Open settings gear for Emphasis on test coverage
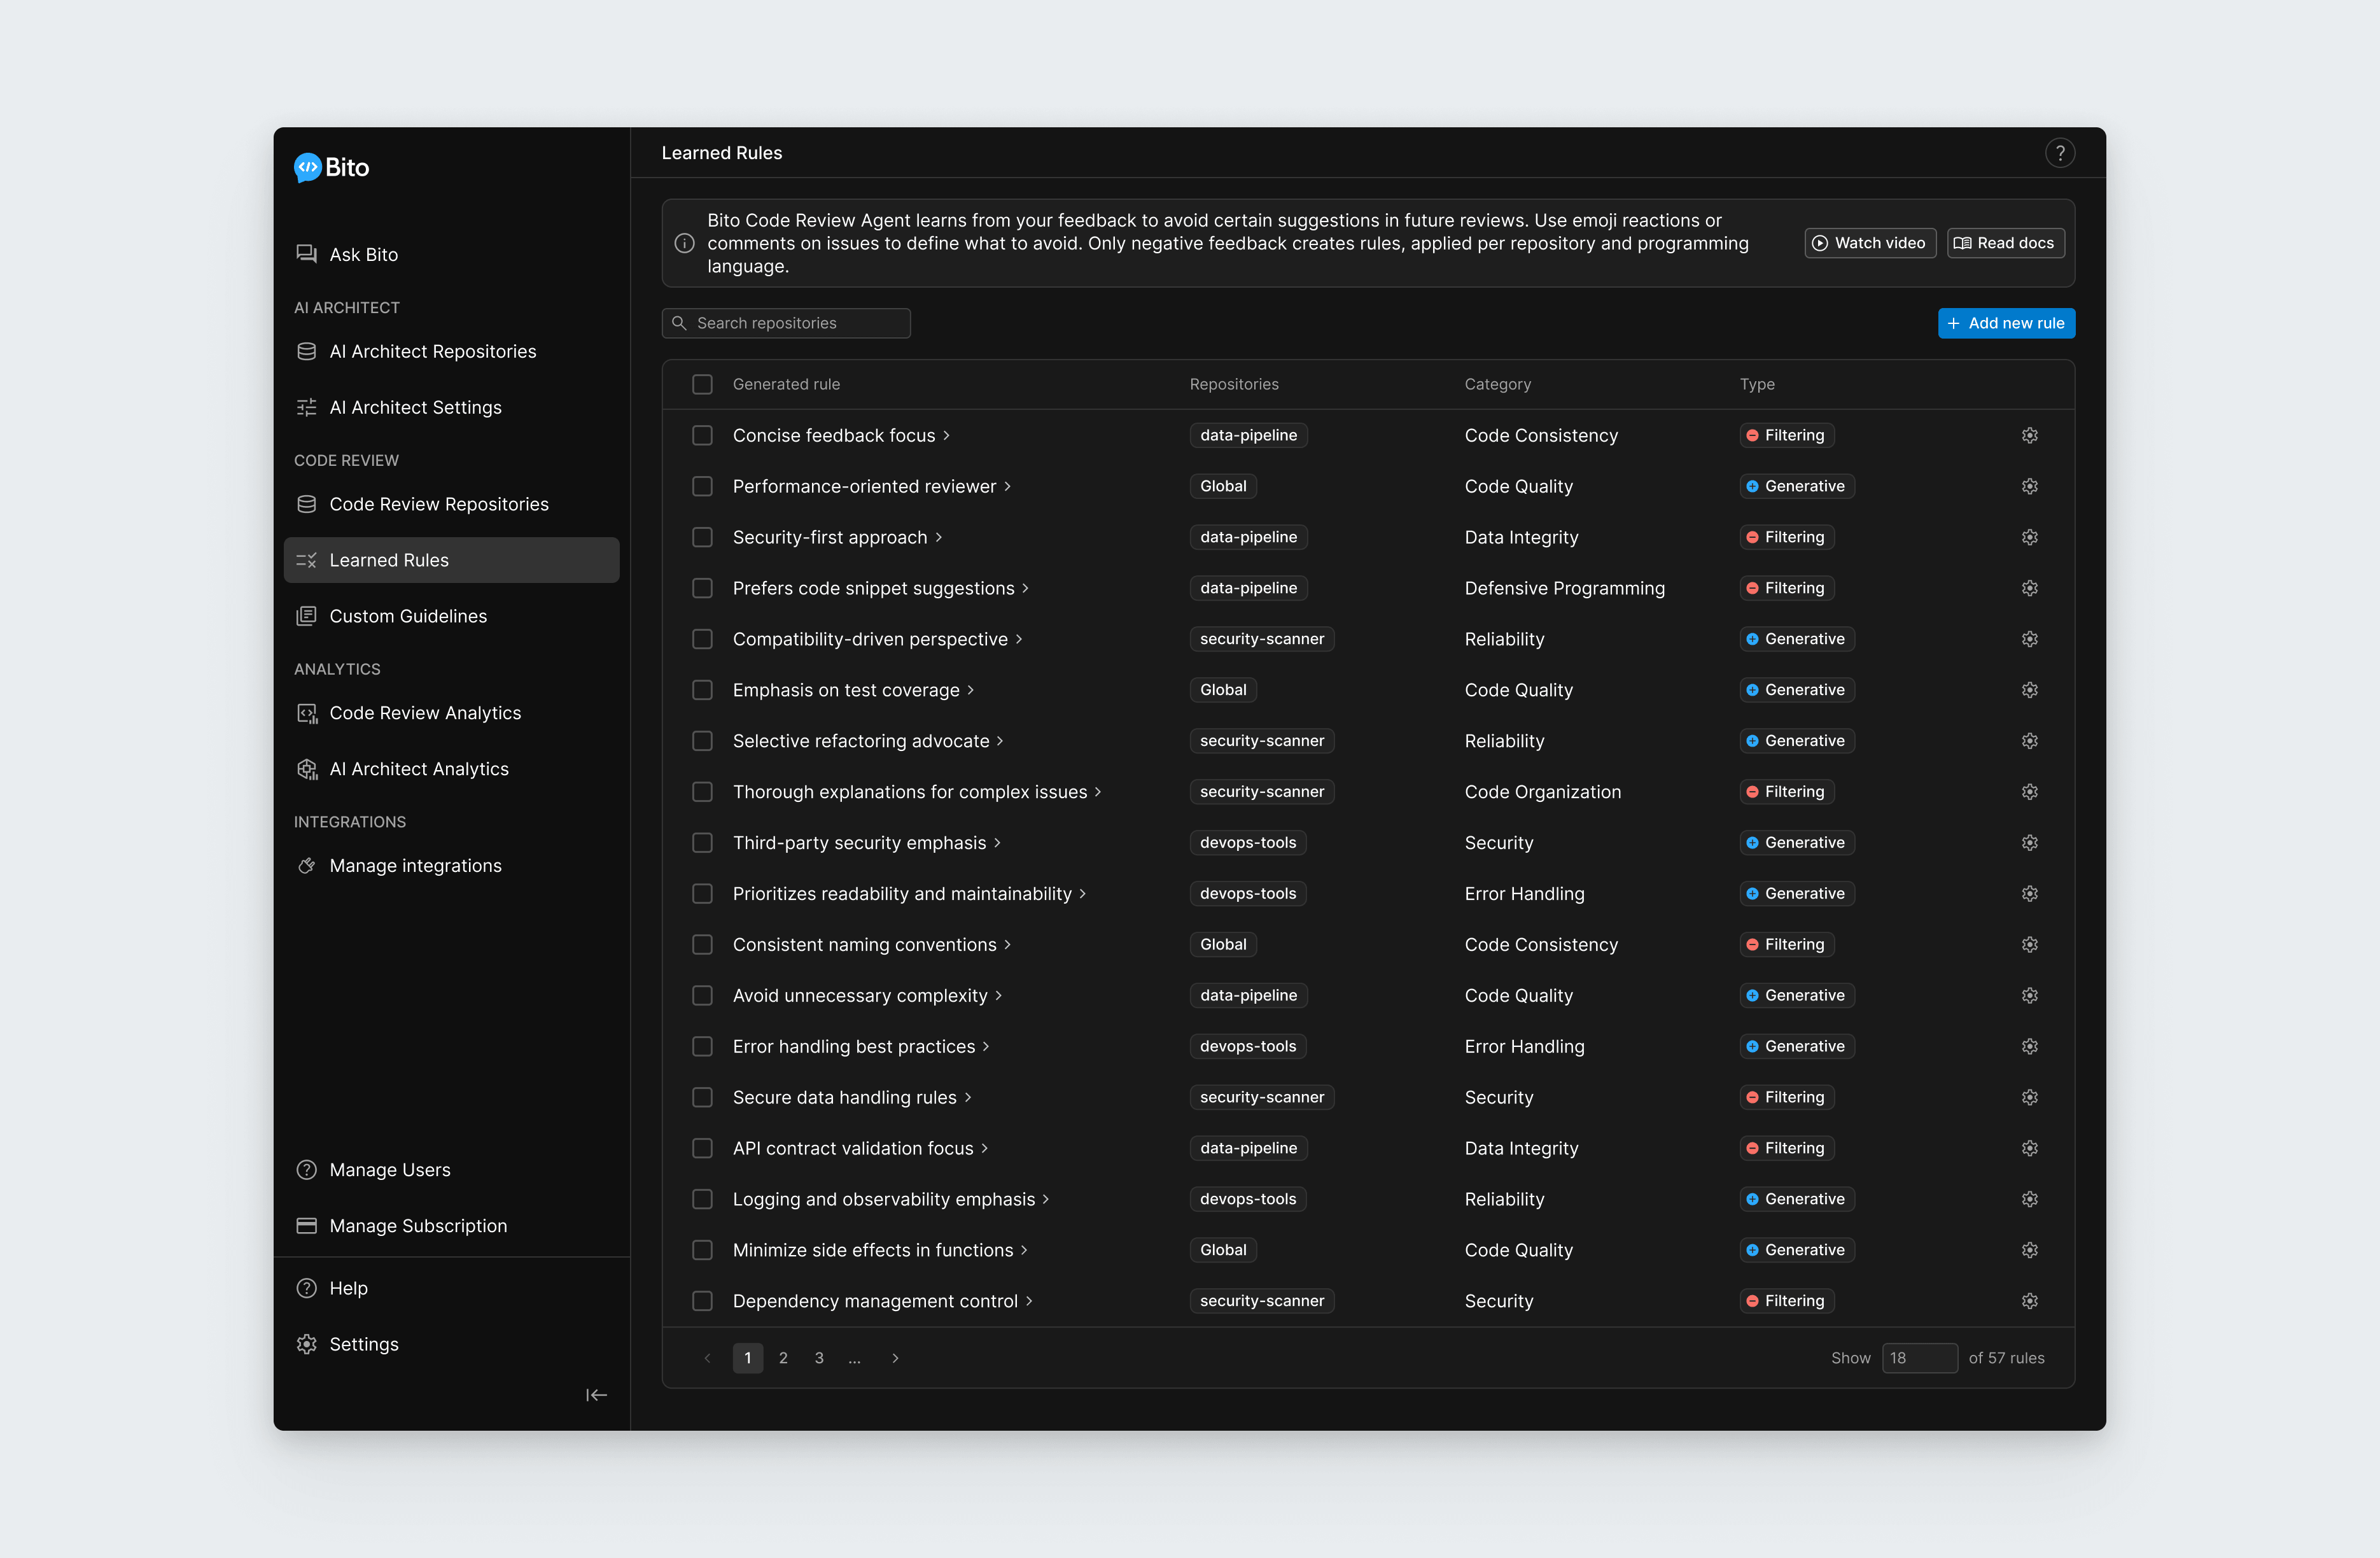This screenshot has width=2380, height=1558. coord(2029,690)
